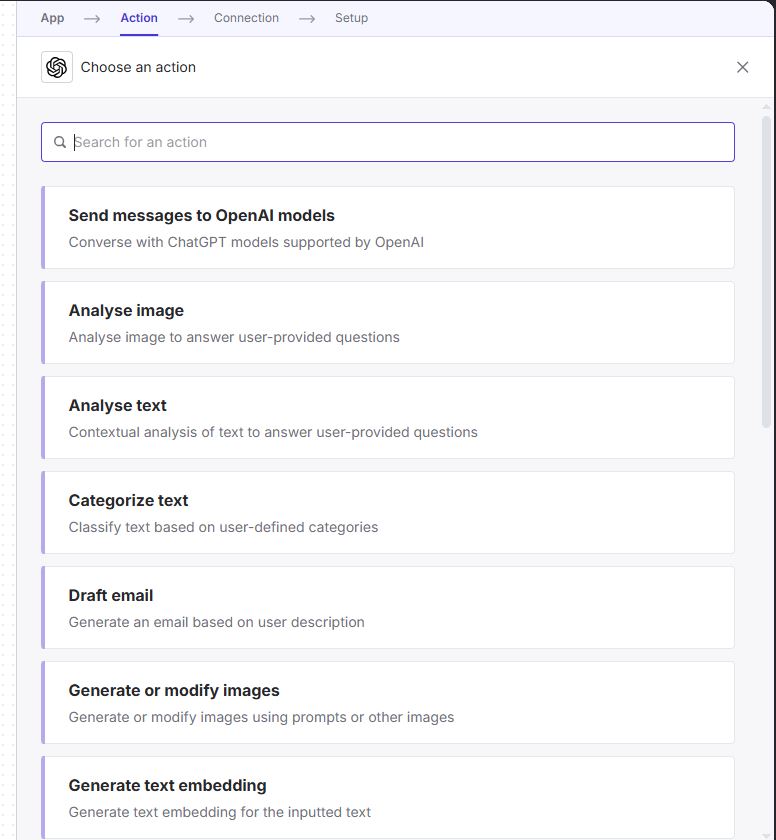The image size is (776, 840).
Task: Select Generate or modify images action
Action: click(x=388, y=702)
